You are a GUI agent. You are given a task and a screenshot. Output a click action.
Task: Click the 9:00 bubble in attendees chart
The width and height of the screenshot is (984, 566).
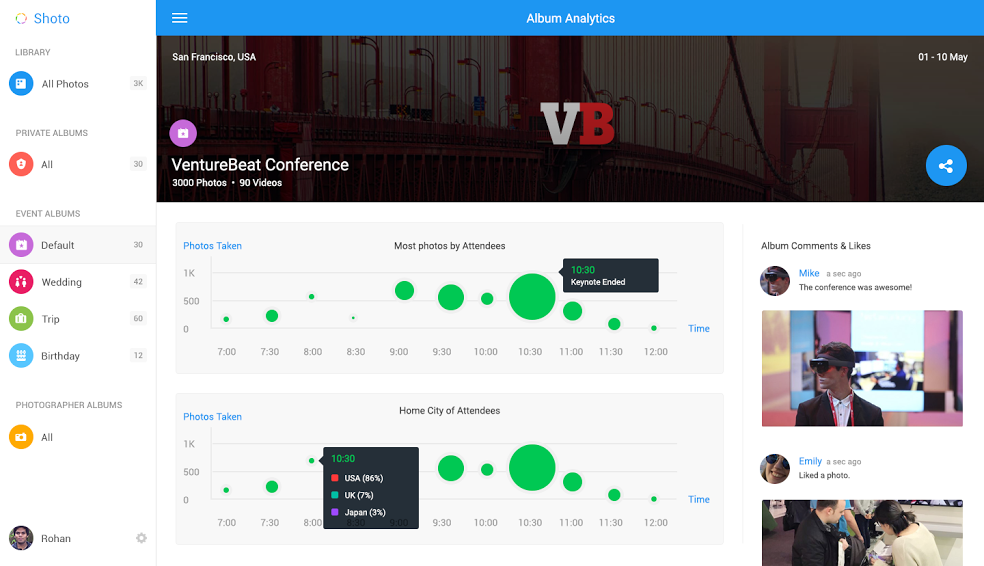click(404, 291)
